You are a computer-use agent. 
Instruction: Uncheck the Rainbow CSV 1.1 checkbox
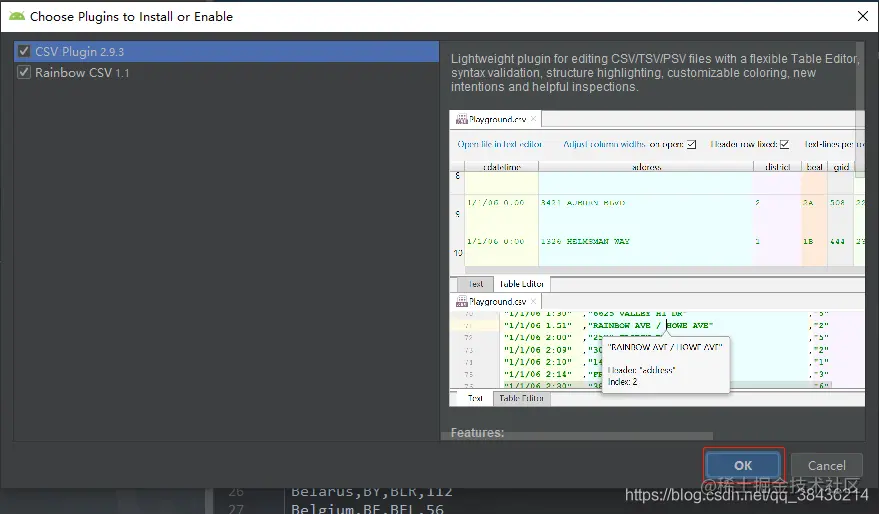pos(24,72)
